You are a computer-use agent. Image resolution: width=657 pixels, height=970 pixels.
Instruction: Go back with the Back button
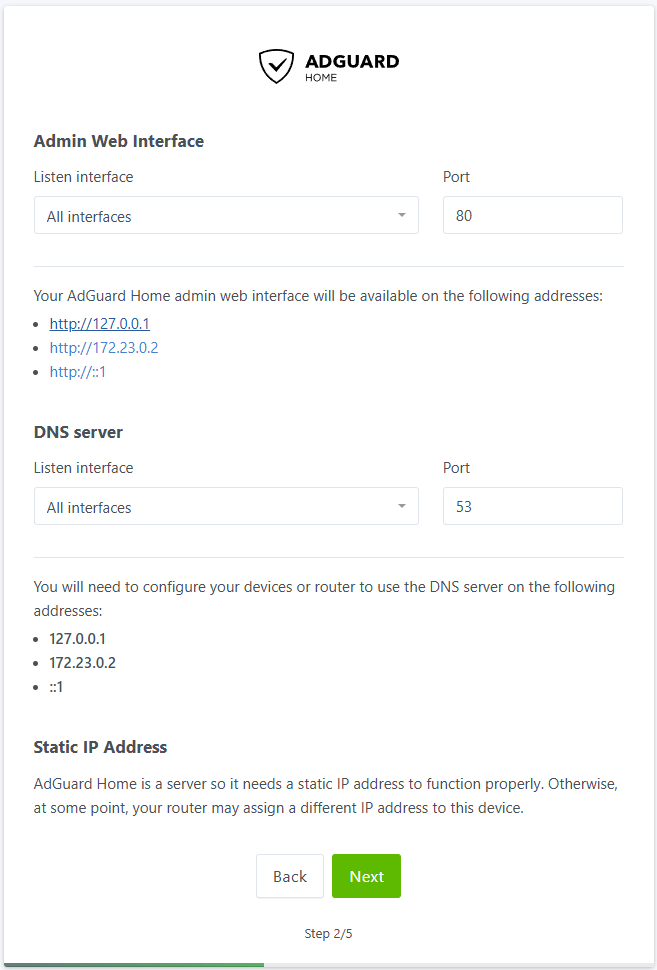289,876
